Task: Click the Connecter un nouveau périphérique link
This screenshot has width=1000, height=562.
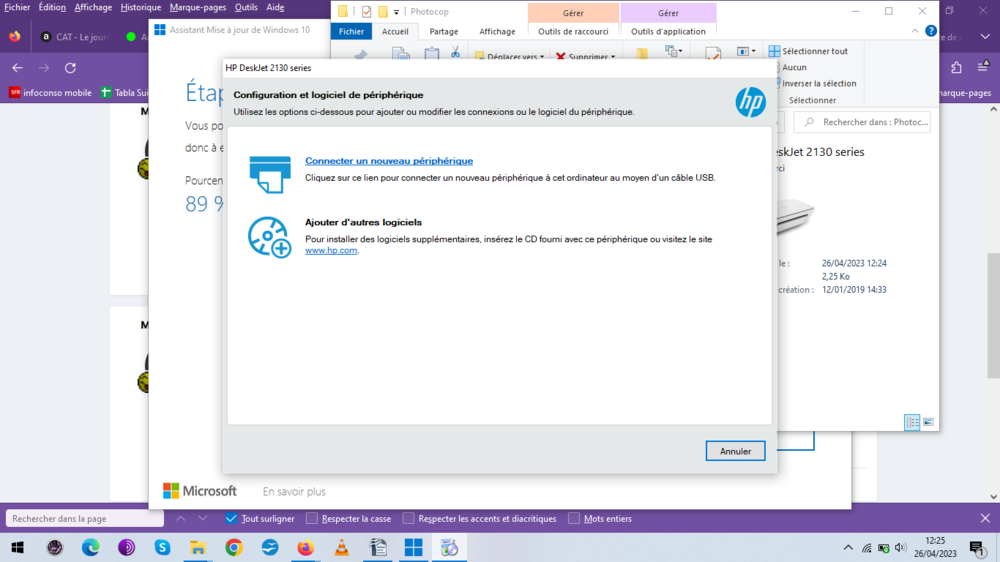Action: pos(389,161)
